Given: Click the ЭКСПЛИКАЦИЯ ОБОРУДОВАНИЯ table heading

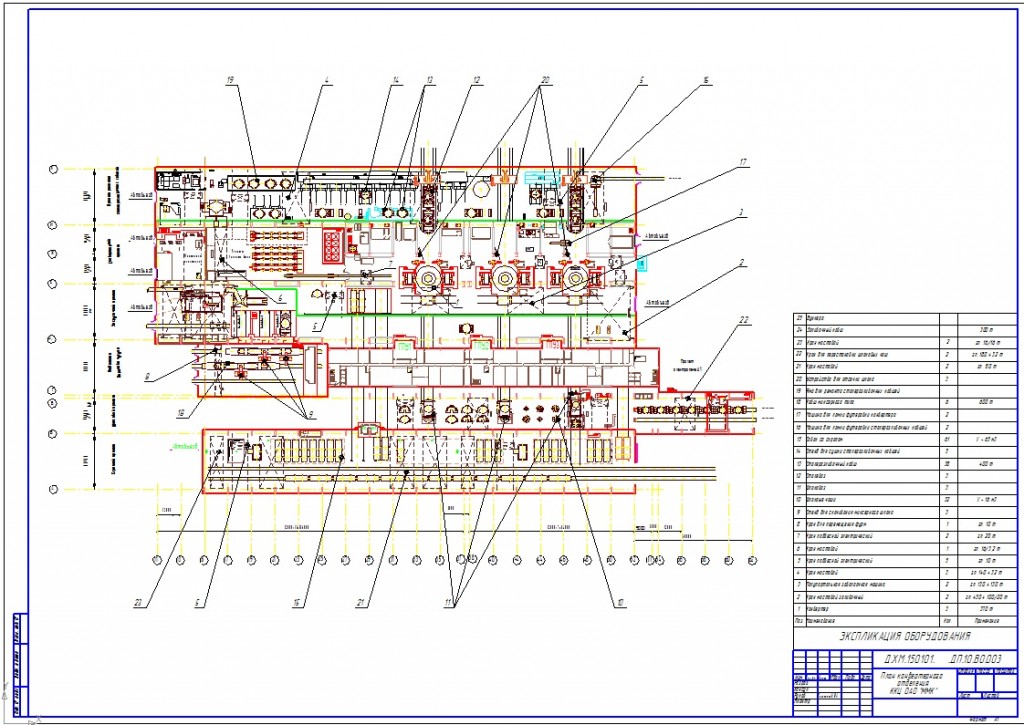Looking at the screenshot, I should point(904,636).
